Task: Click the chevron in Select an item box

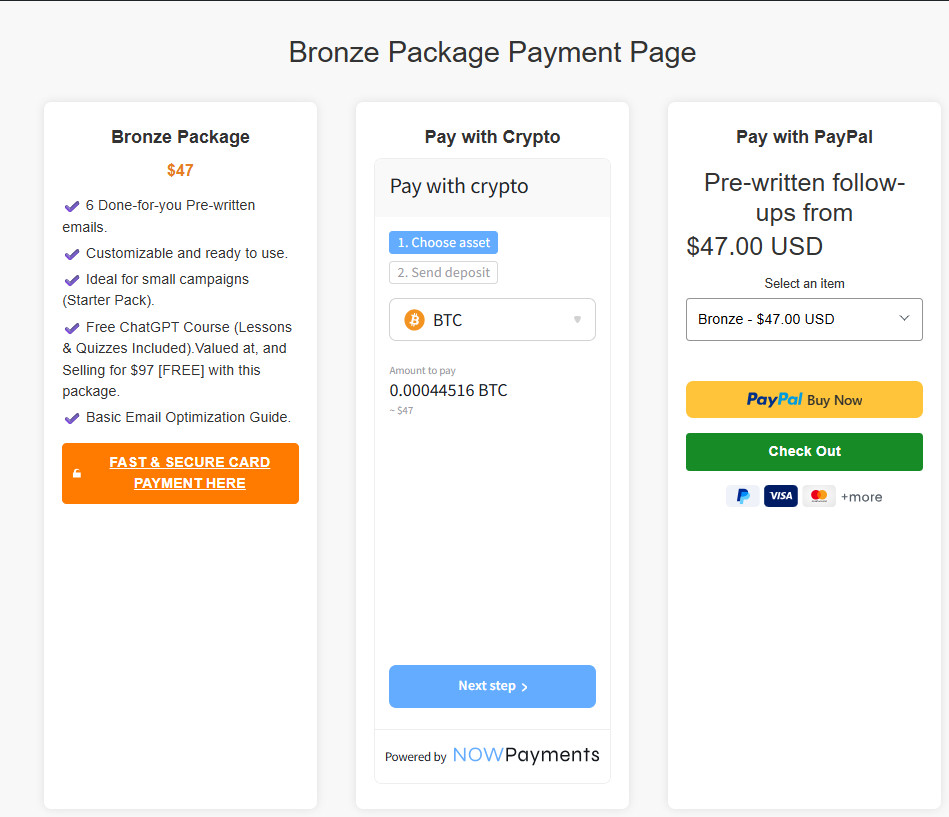Action: pos(904,319)
